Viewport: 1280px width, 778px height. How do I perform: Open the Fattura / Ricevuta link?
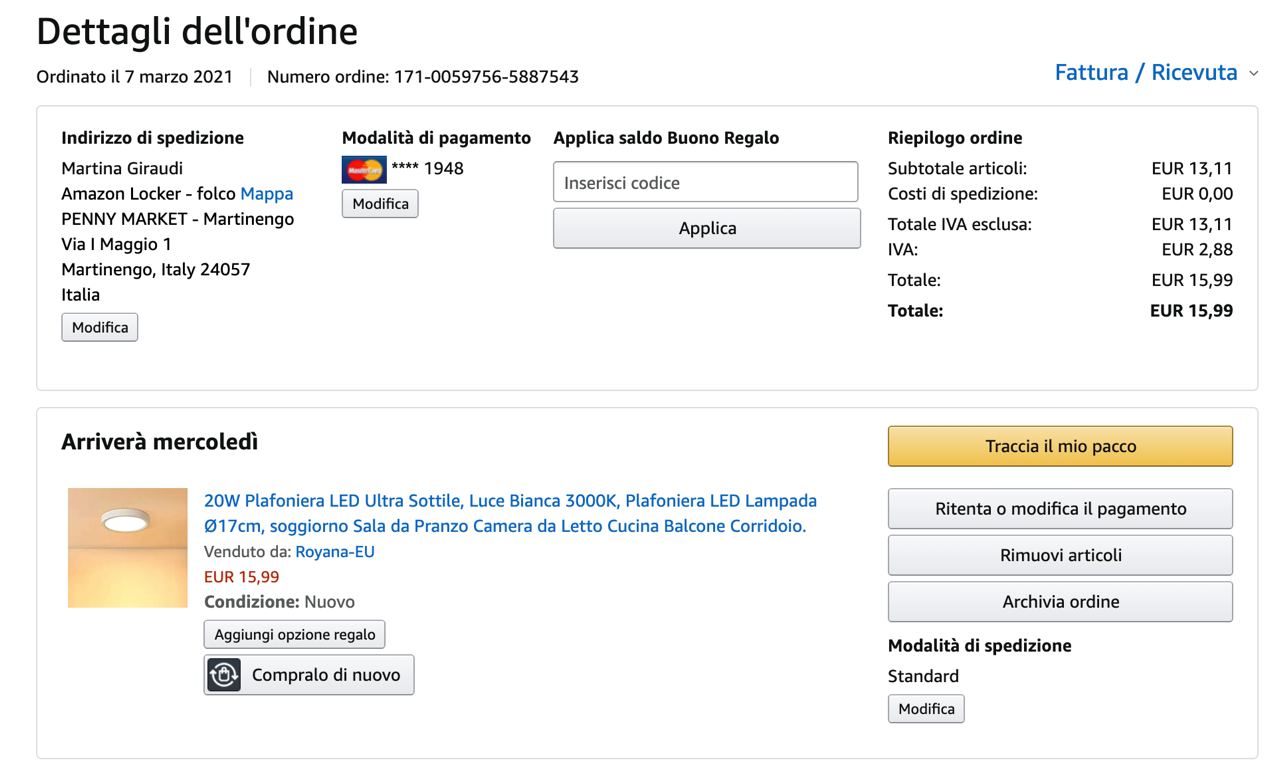(x=1146, y=72)
